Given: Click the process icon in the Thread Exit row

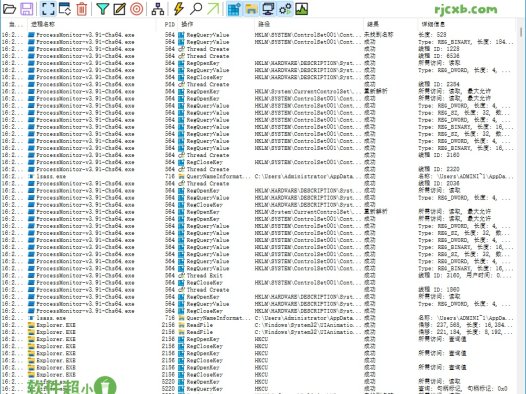Looking at the screenshot, I should (x=31, y=275).
